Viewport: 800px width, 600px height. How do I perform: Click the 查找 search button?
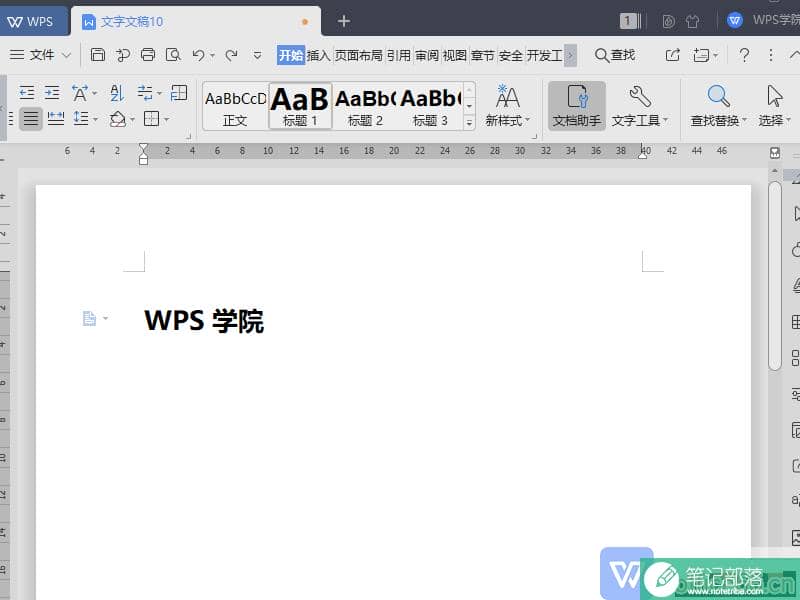click(615, 55)
